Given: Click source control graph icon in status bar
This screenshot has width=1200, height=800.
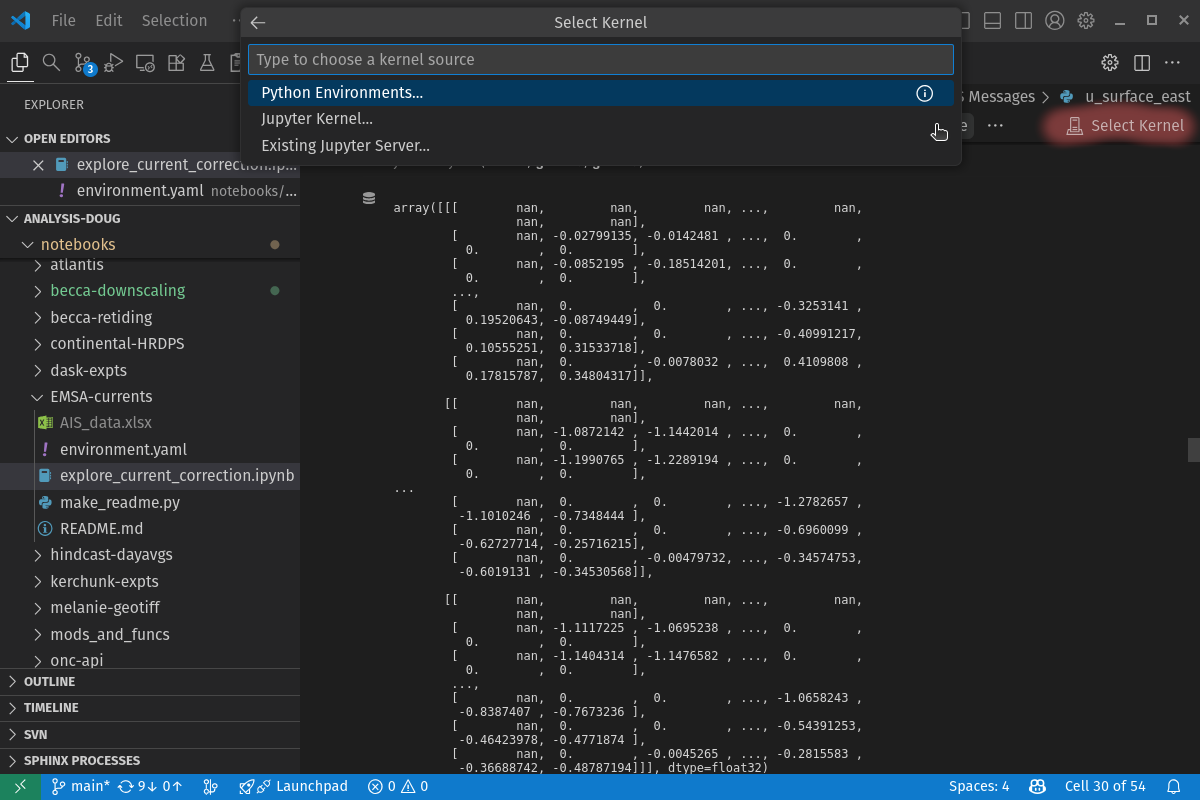Looking at the screenshot, I should point(210,786).
